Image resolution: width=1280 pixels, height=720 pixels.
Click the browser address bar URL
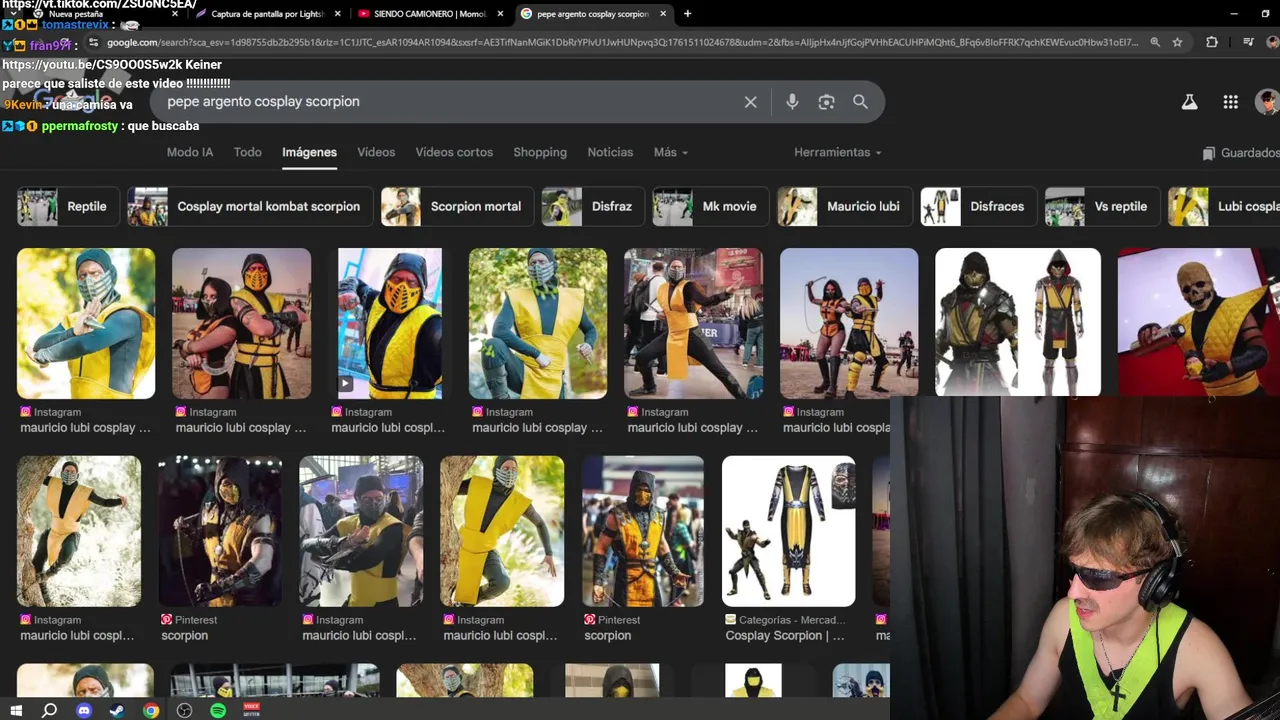pyautogui.click(x=620, y=42)
